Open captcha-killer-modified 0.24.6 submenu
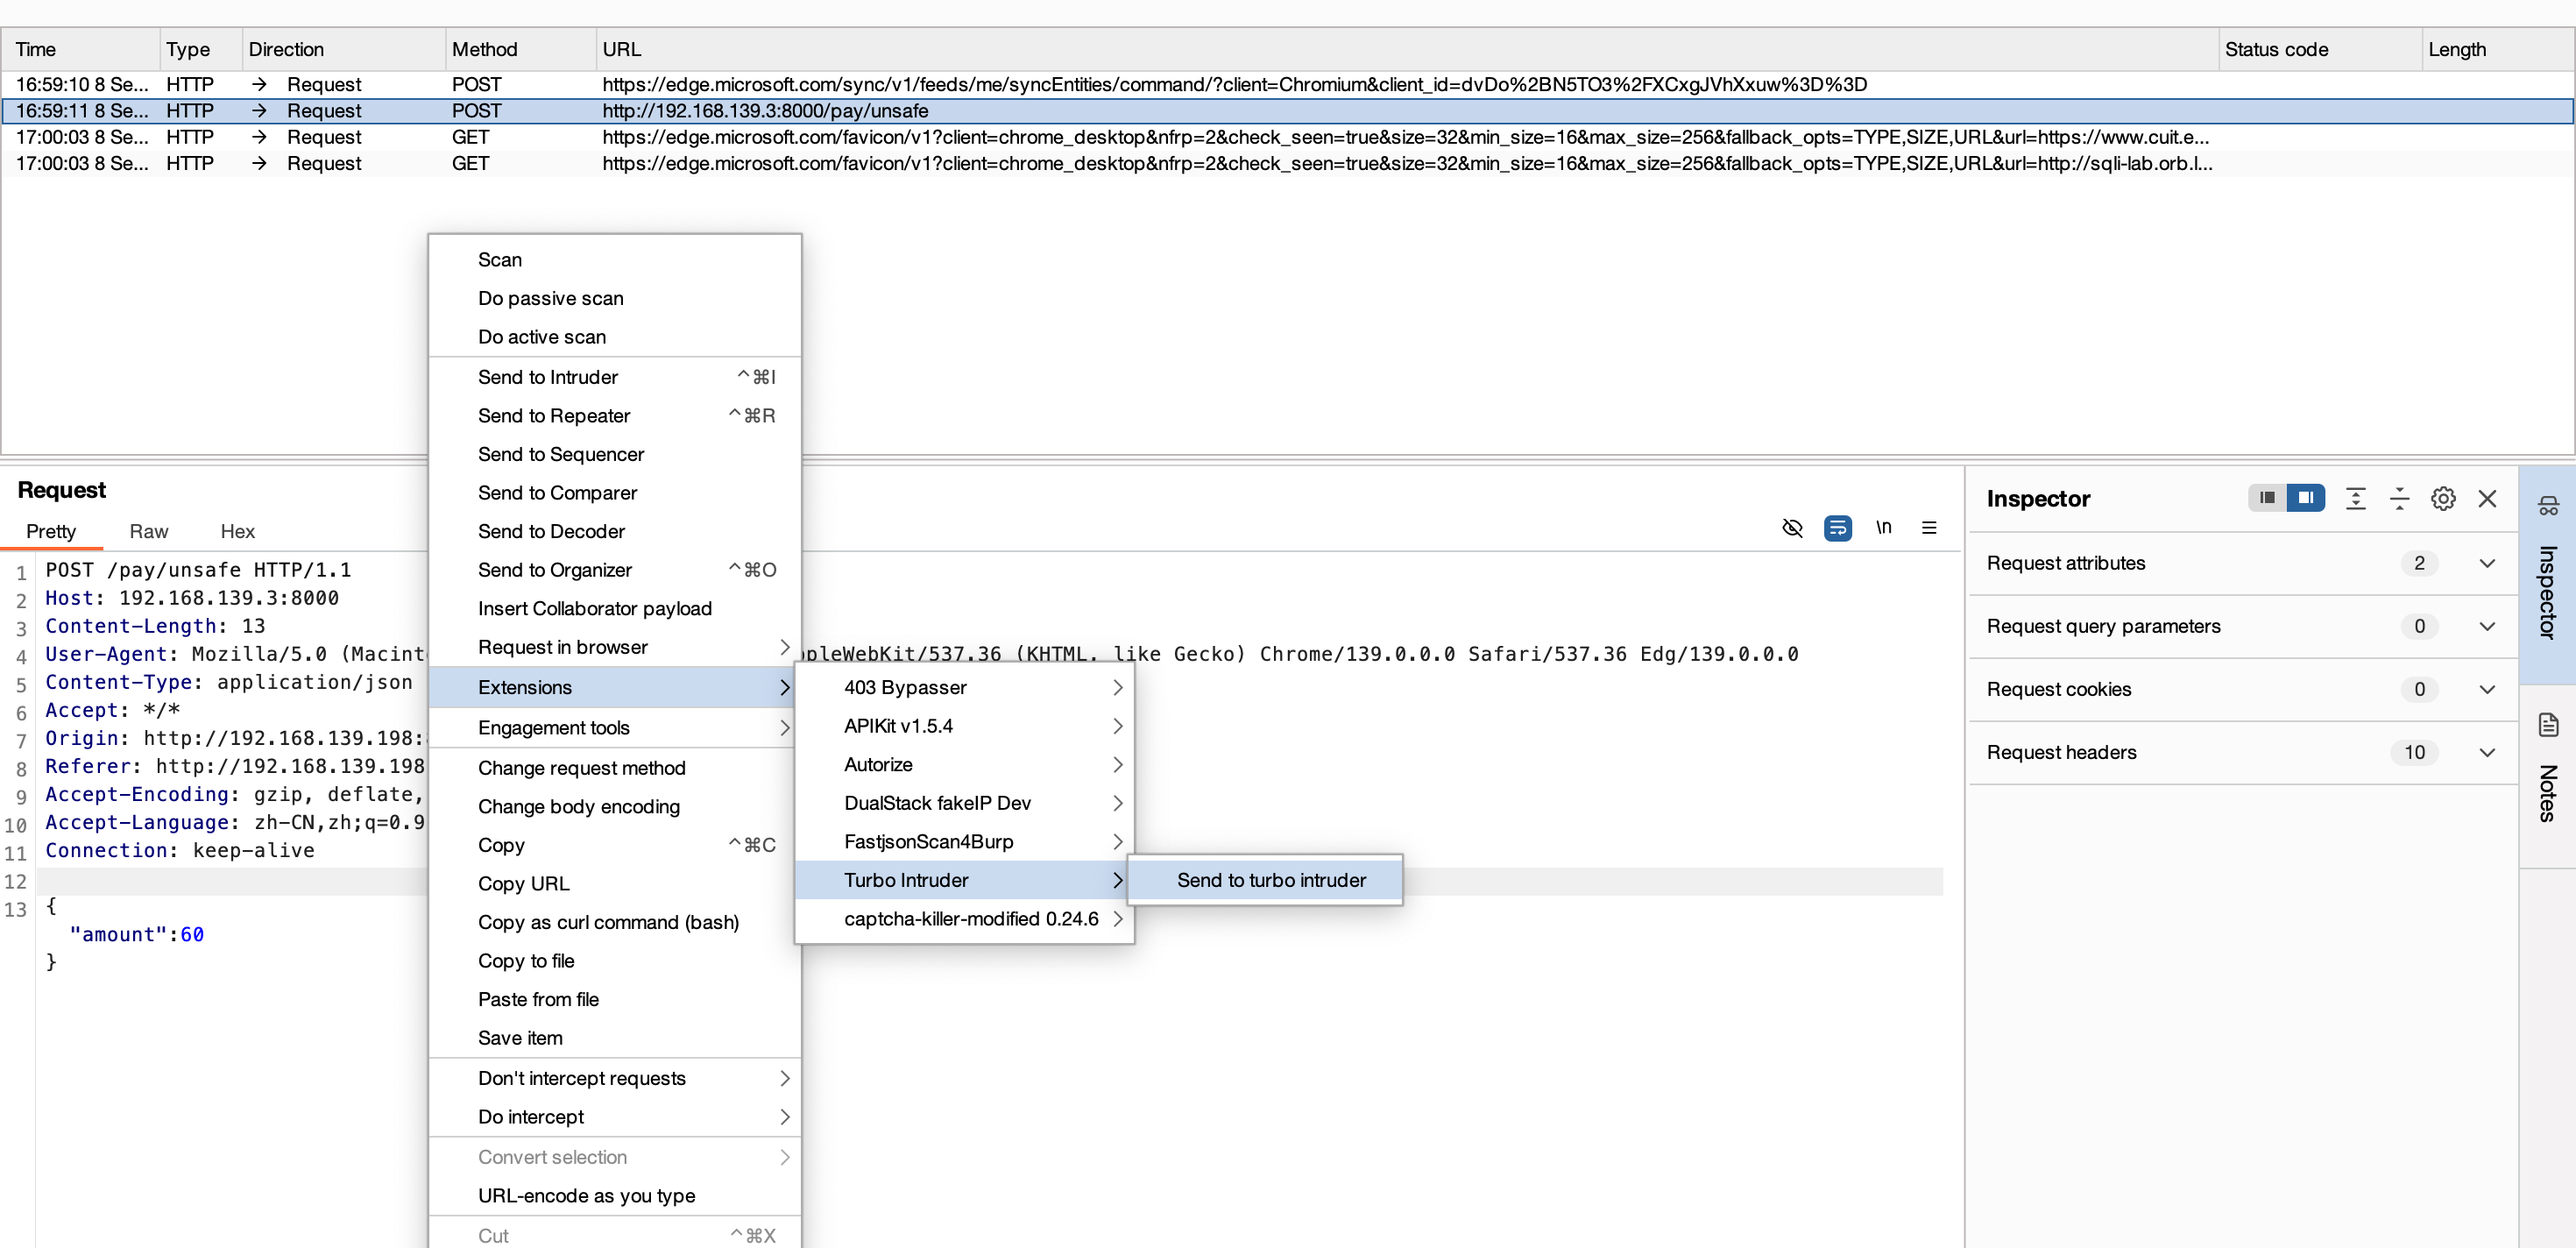 coord(965,918)
